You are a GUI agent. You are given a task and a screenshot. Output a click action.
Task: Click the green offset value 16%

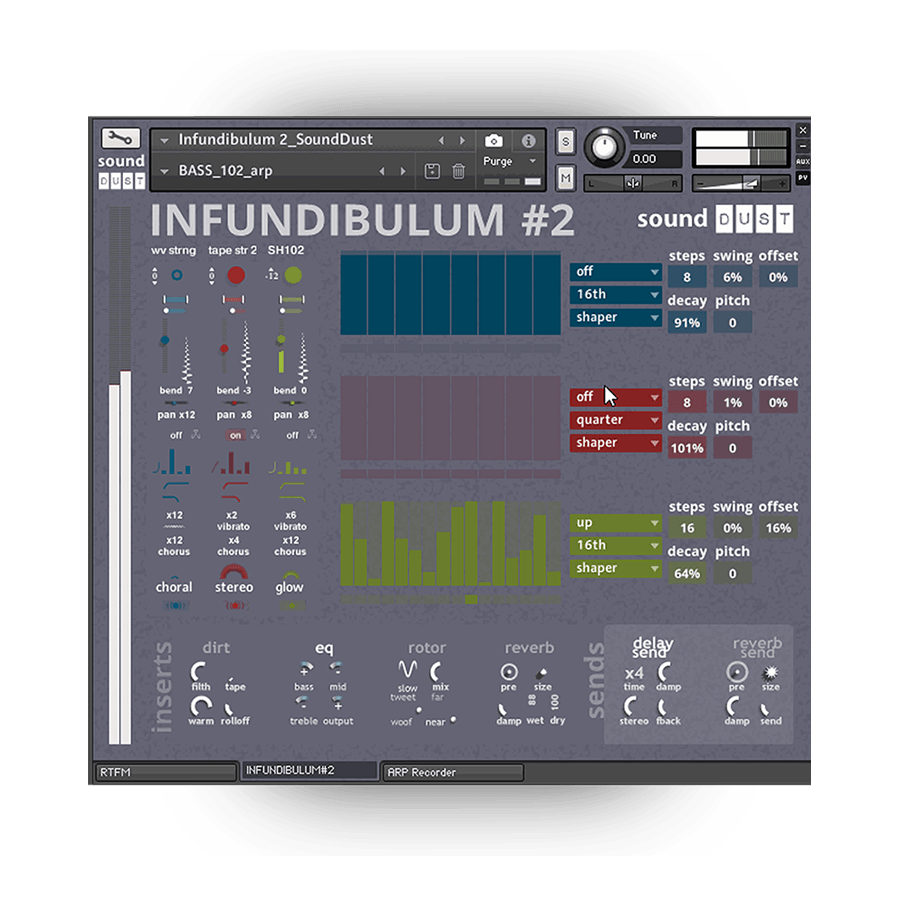[778, 529]
